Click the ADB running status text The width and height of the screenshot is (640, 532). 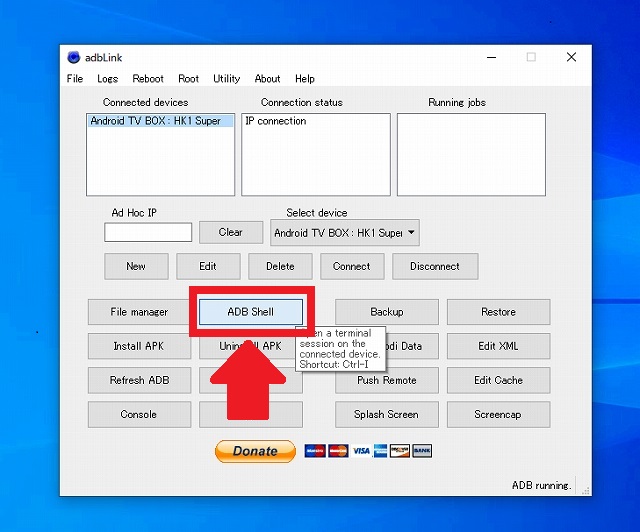[x=541, y=485]
